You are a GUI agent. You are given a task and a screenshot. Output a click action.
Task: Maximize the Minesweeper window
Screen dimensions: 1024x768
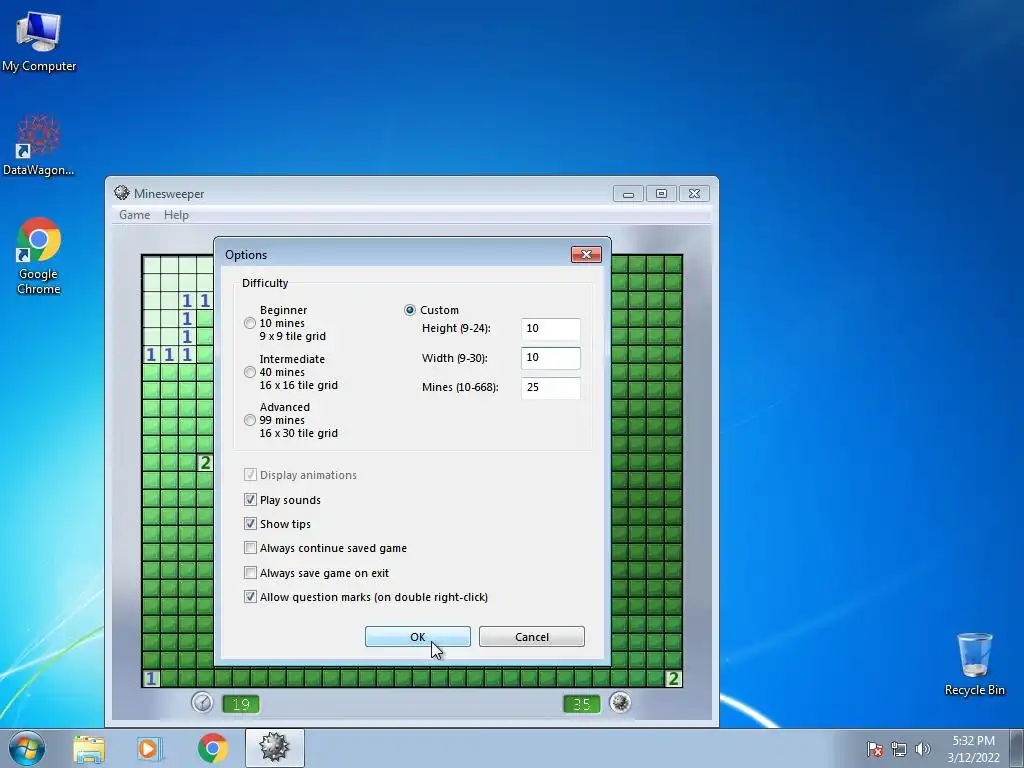tap(661, 194)
